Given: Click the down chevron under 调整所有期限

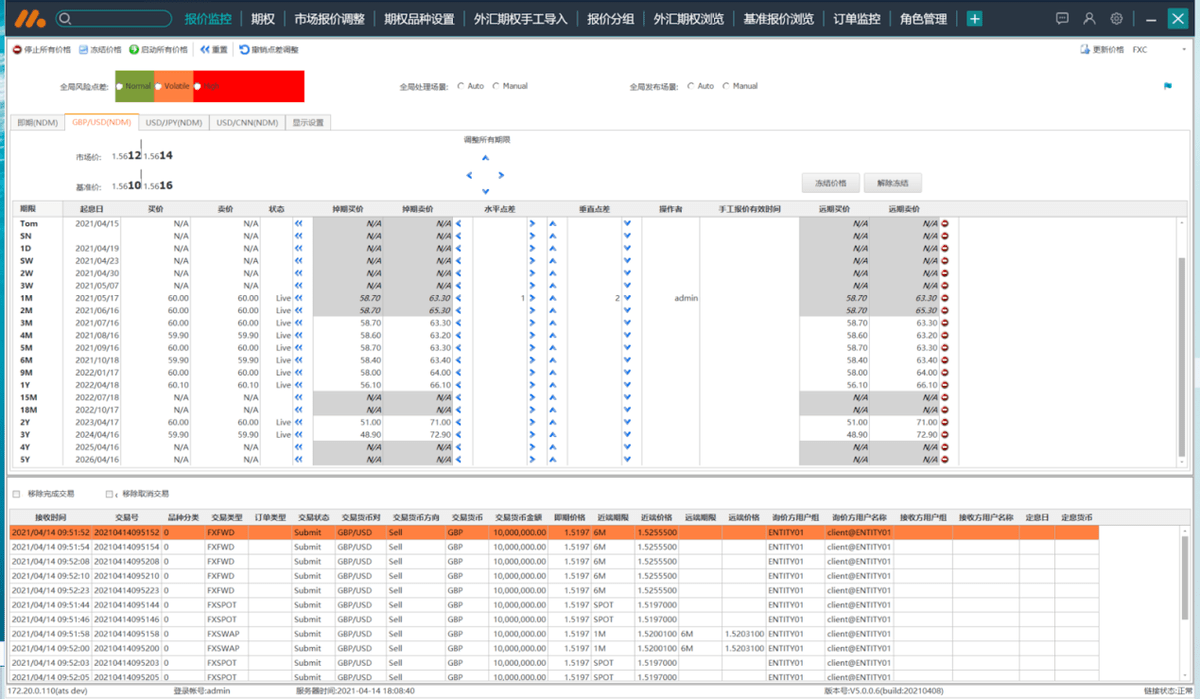Looking at the screenshot, I should point(486,191).
